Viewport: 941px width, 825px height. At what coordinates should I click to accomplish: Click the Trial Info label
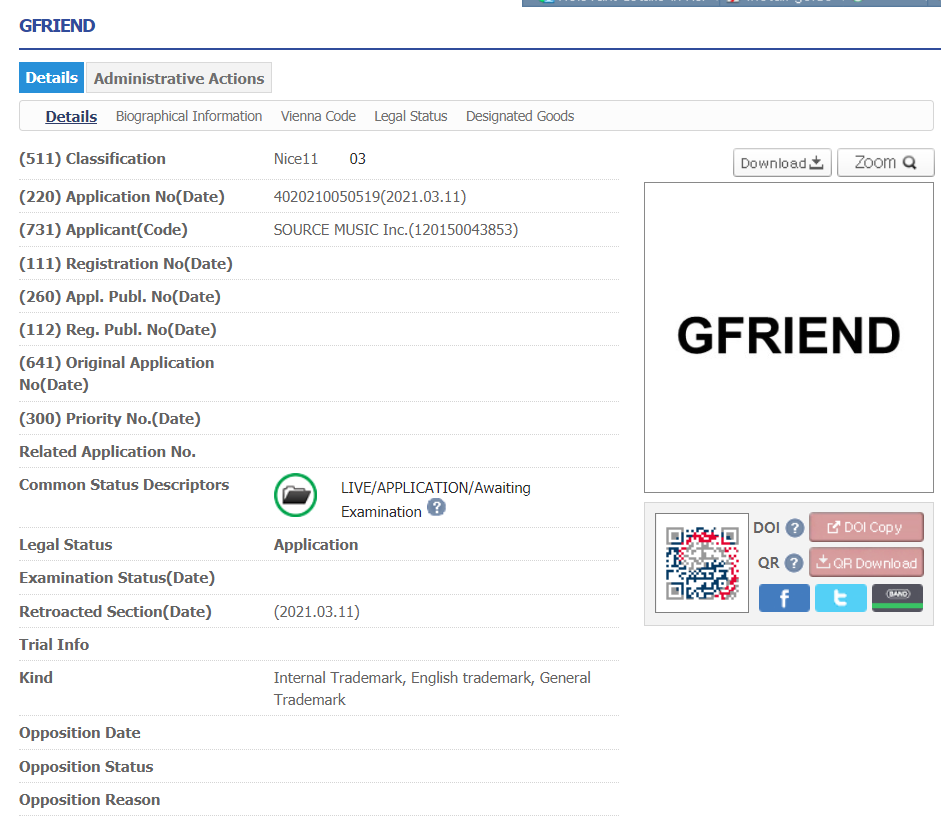54,644
